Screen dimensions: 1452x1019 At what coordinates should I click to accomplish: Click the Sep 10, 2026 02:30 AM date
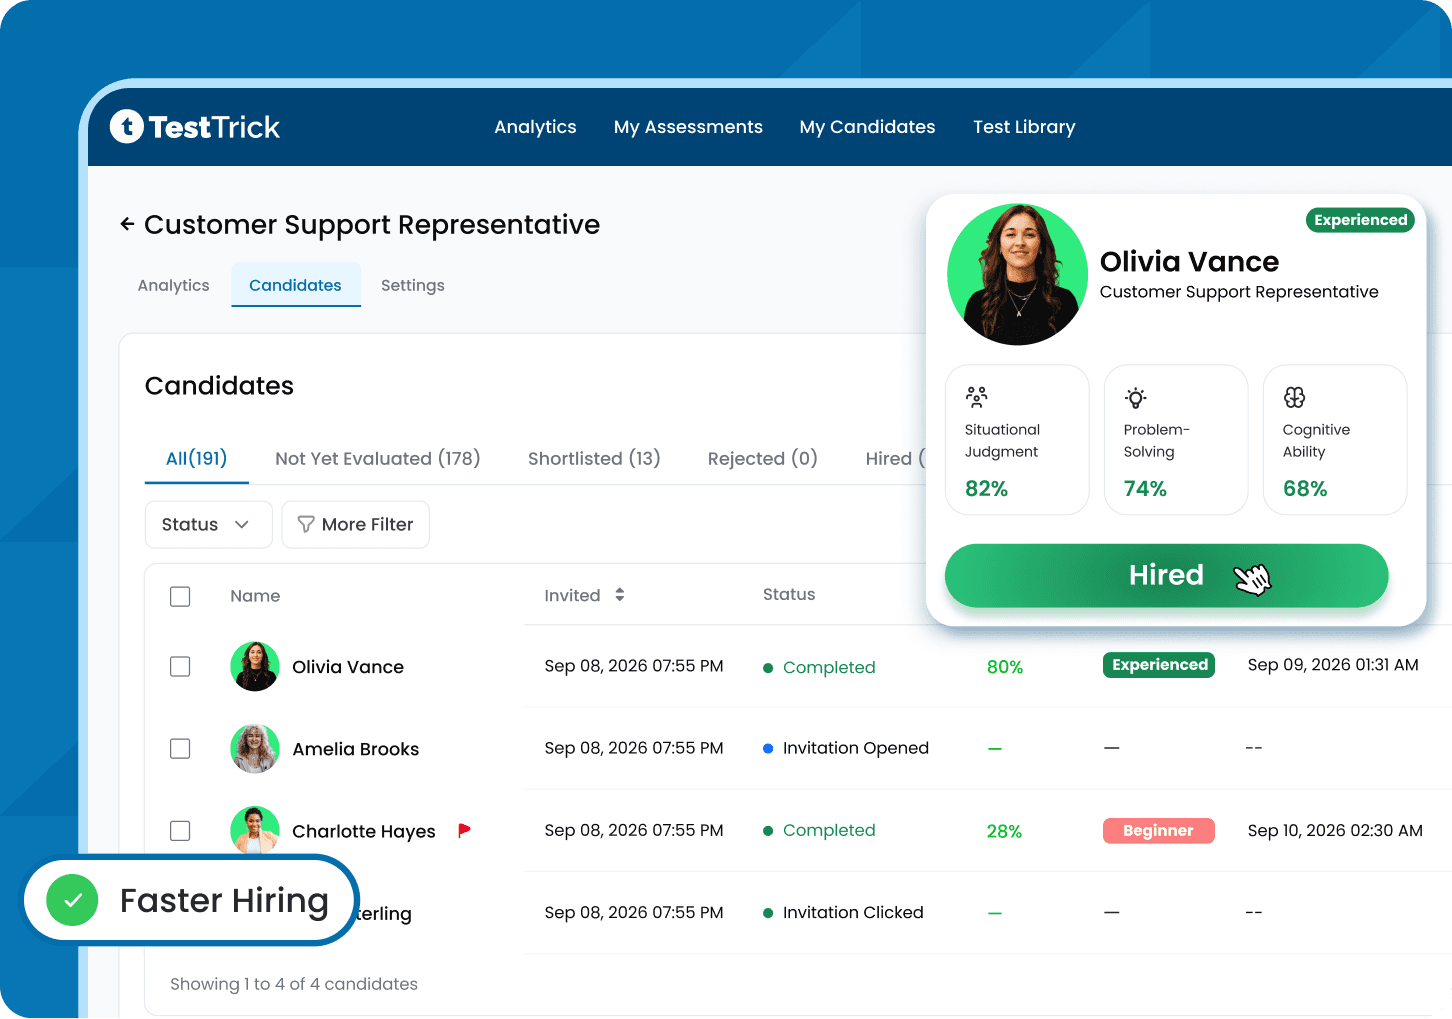tap(1335, 830)
